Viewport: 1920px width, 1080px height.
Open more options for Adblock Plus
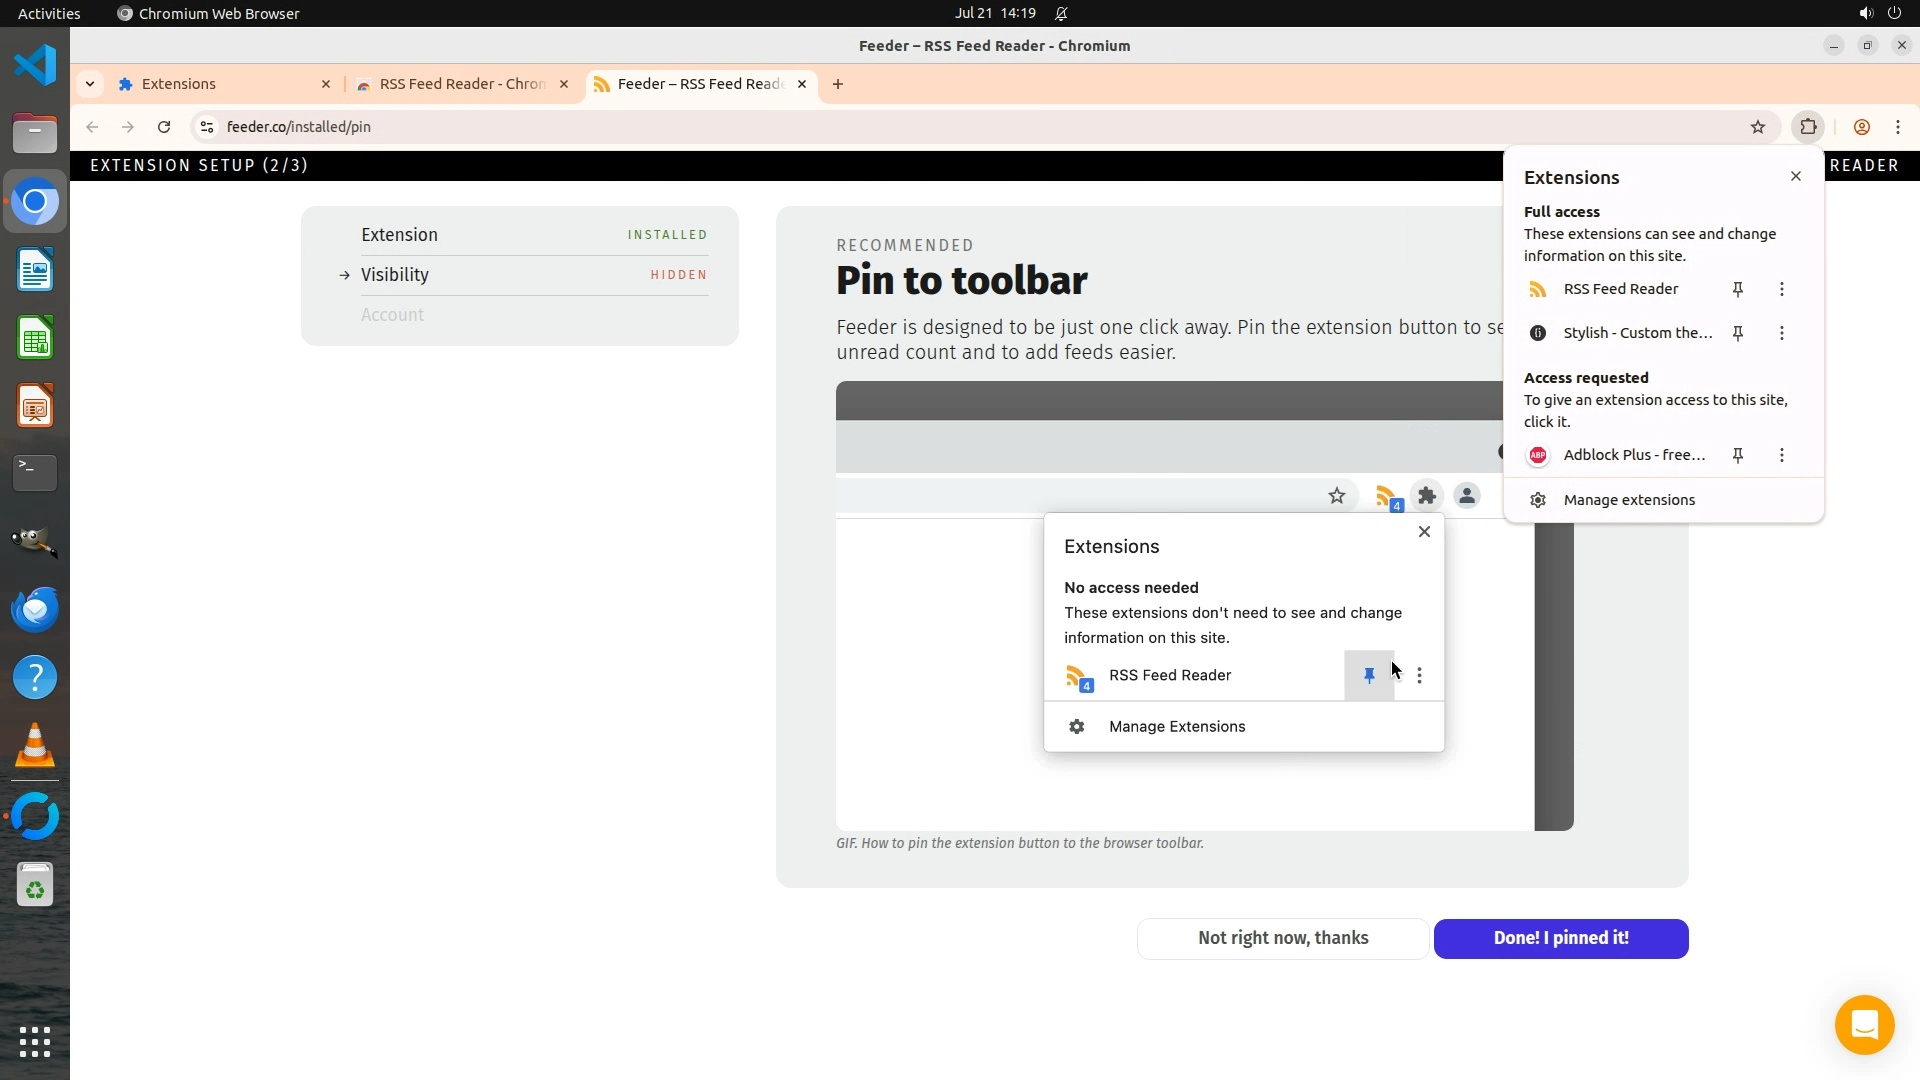pos(1782,455)
